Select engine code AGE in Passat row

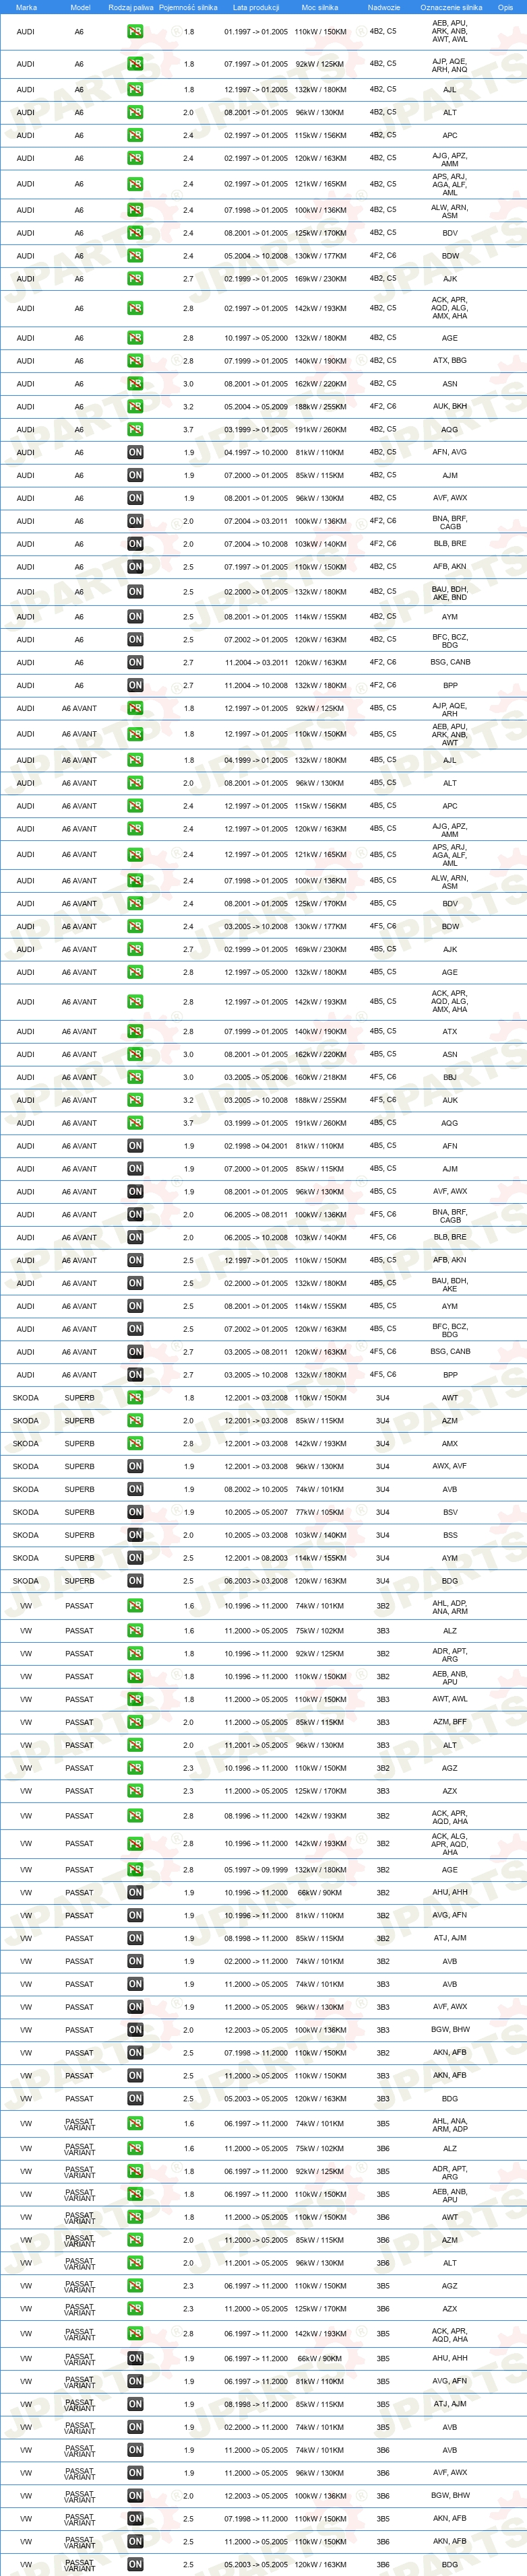click(x=450, y=1869)
